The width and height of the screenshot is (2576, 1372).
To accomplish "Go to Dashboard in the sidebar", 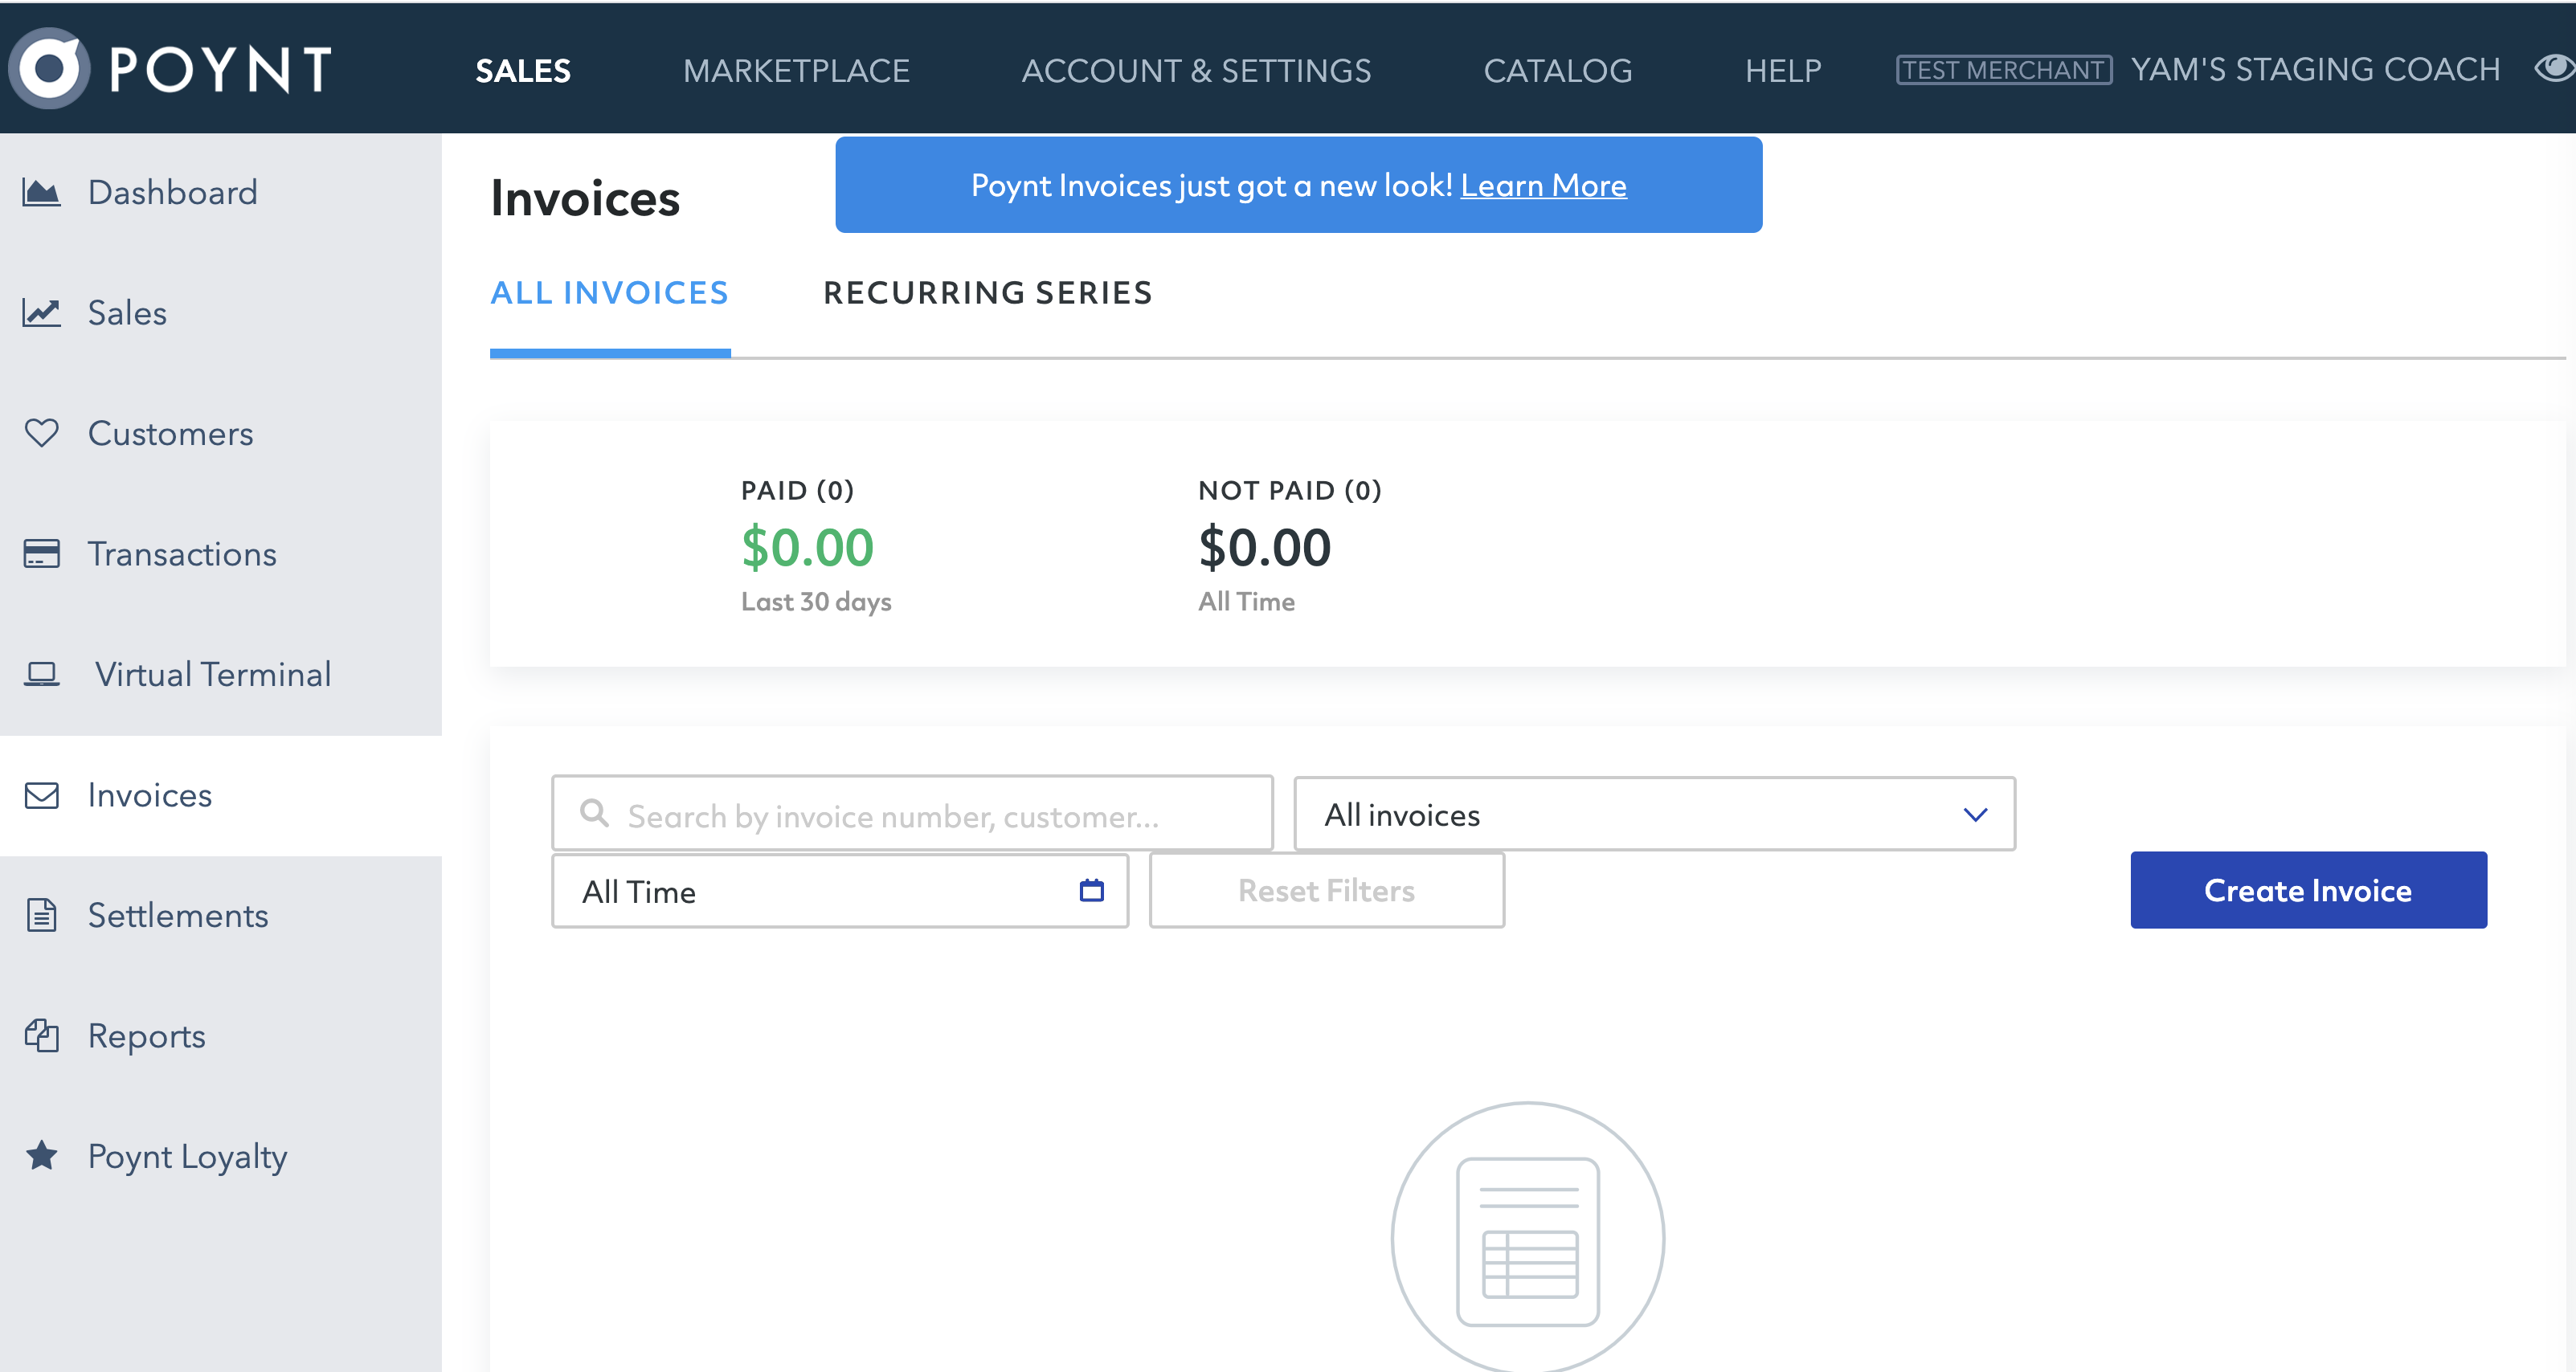I will [221, 192].
